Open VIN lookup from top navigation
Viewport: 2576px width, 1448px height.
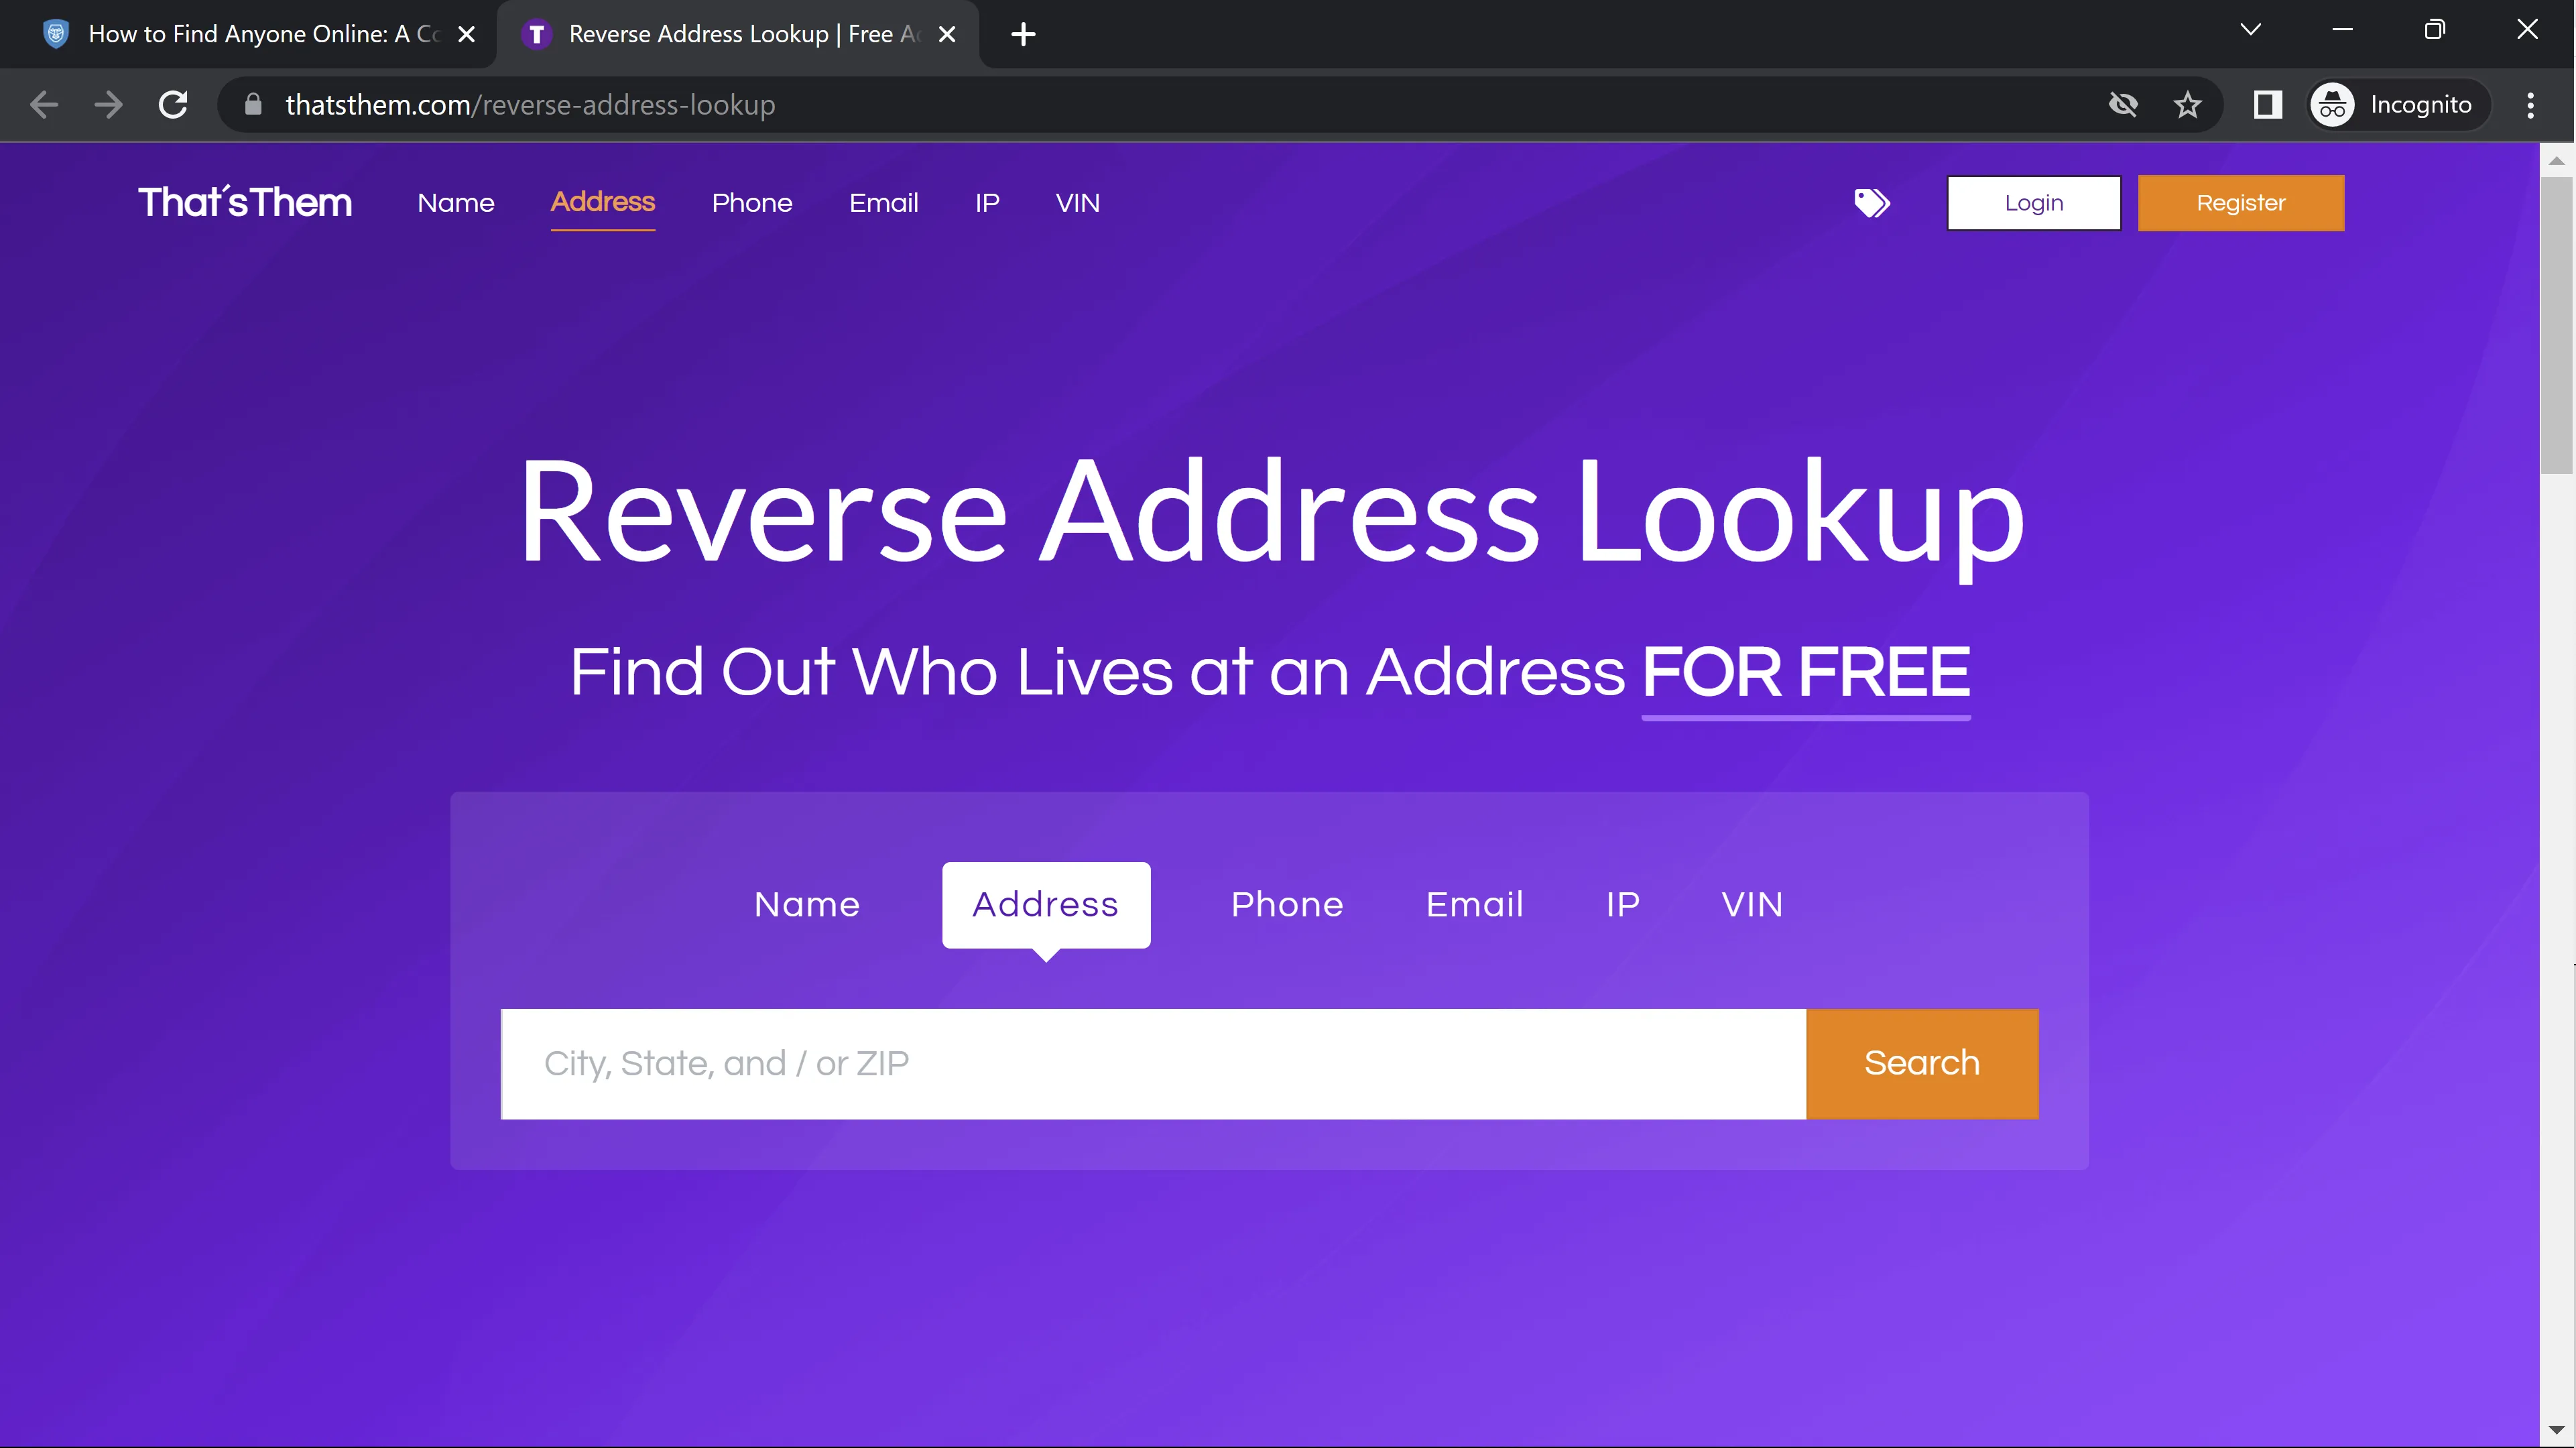[x=1077, y=203]
